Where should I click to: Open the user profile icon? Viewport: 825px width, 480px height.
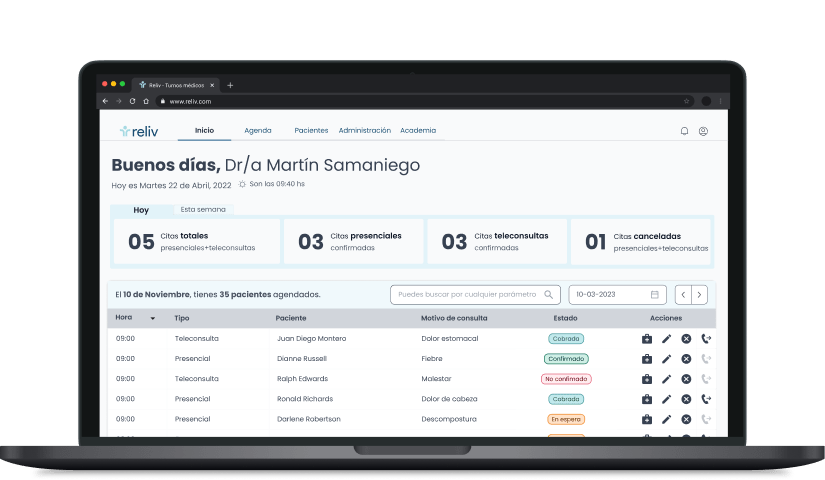point(703,131)
